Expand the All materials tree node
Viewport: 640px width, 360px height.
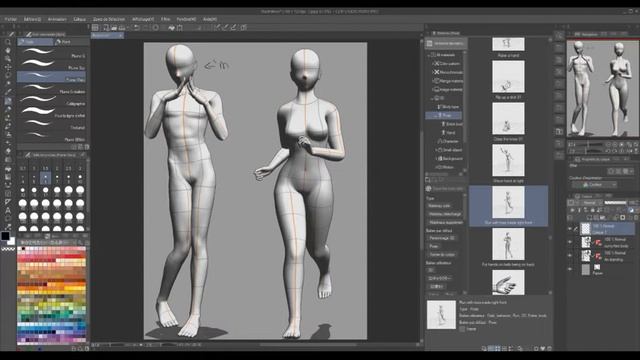click(x=429, y=55)
